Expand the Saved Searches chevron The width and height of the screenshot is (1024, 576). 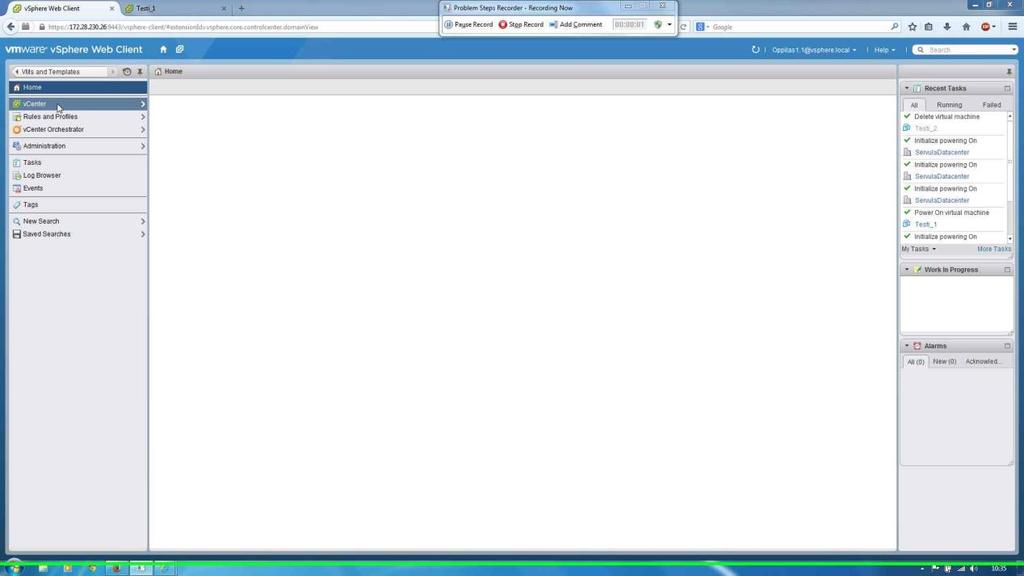coord(143,234)
